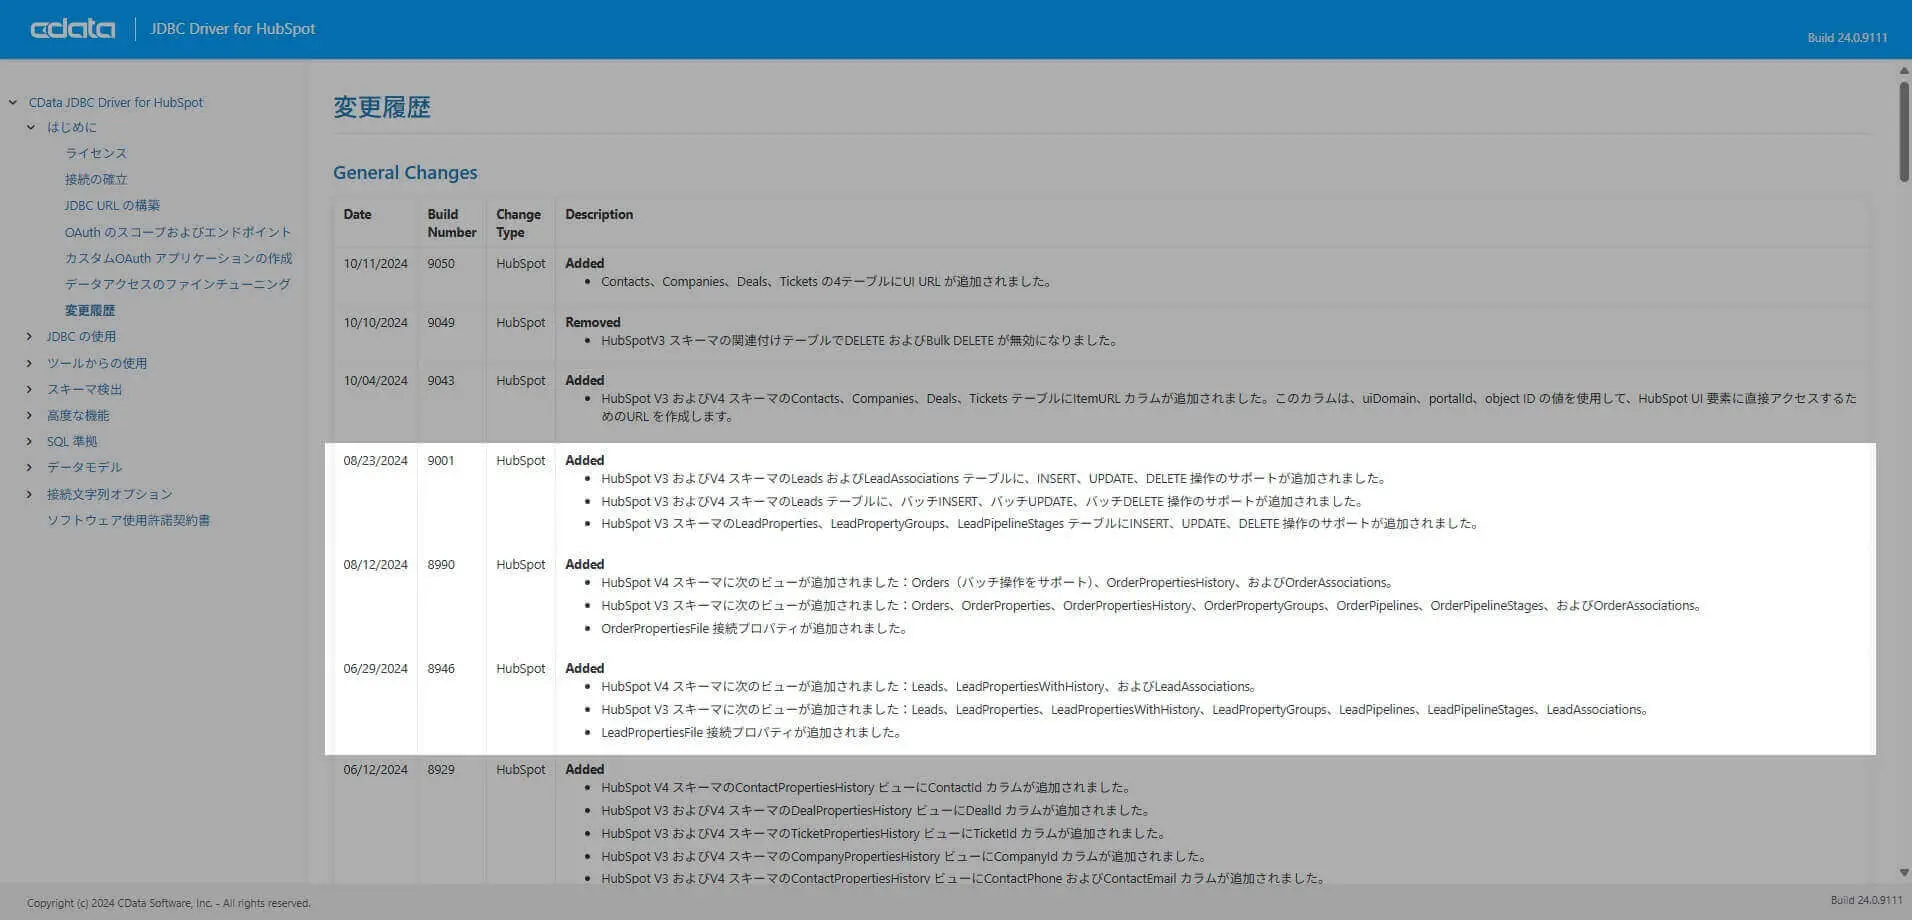
Task: Open the 高度な機能 section
Action: [78, 415]
